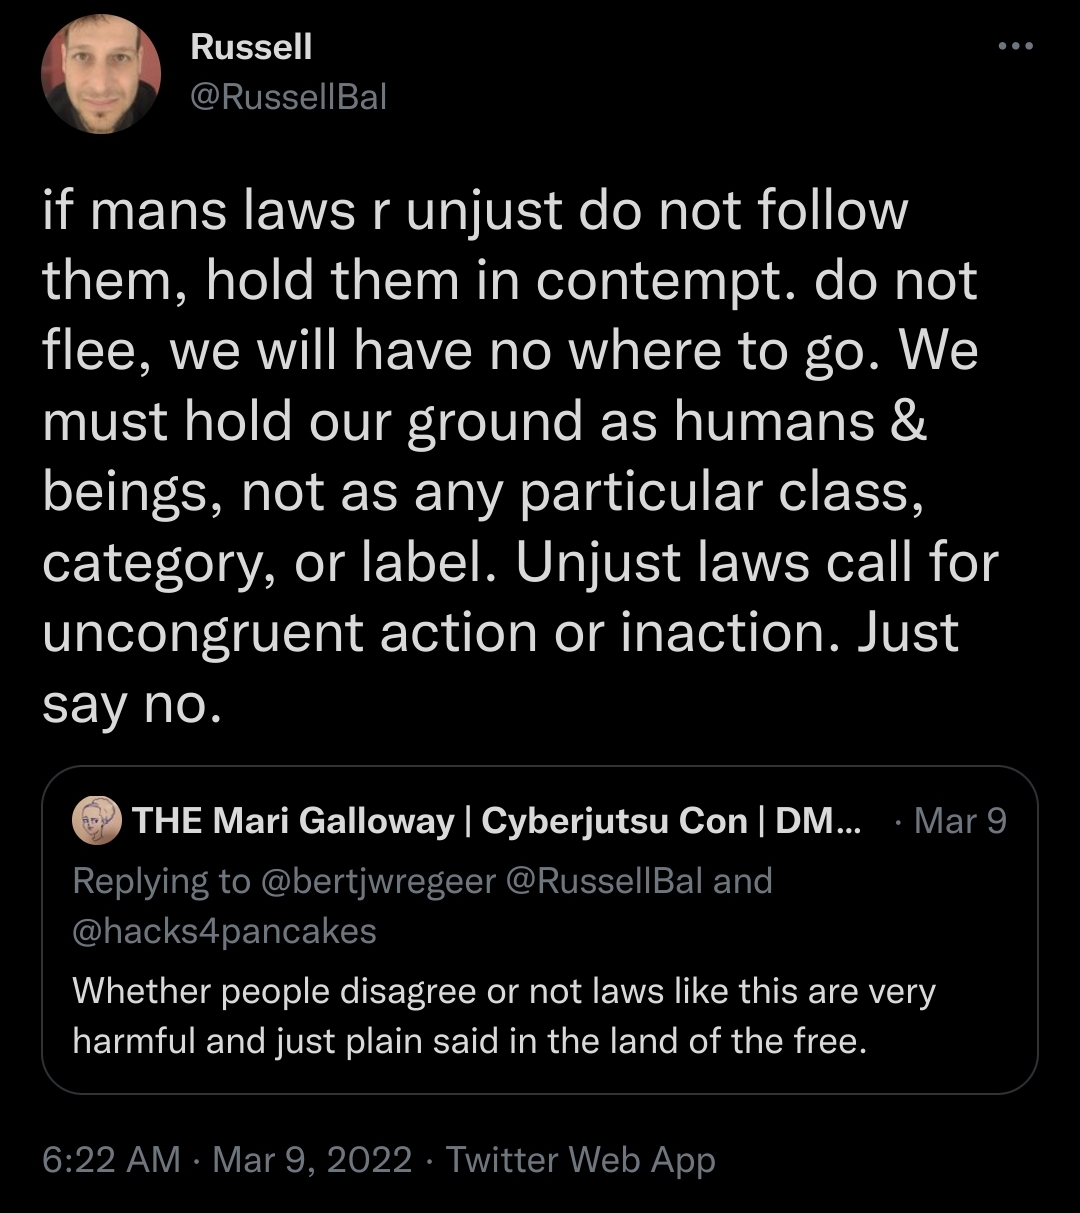Open the three-dot more options menu
This screenshot has height=1213, width=1080.
coord(1016,47)
